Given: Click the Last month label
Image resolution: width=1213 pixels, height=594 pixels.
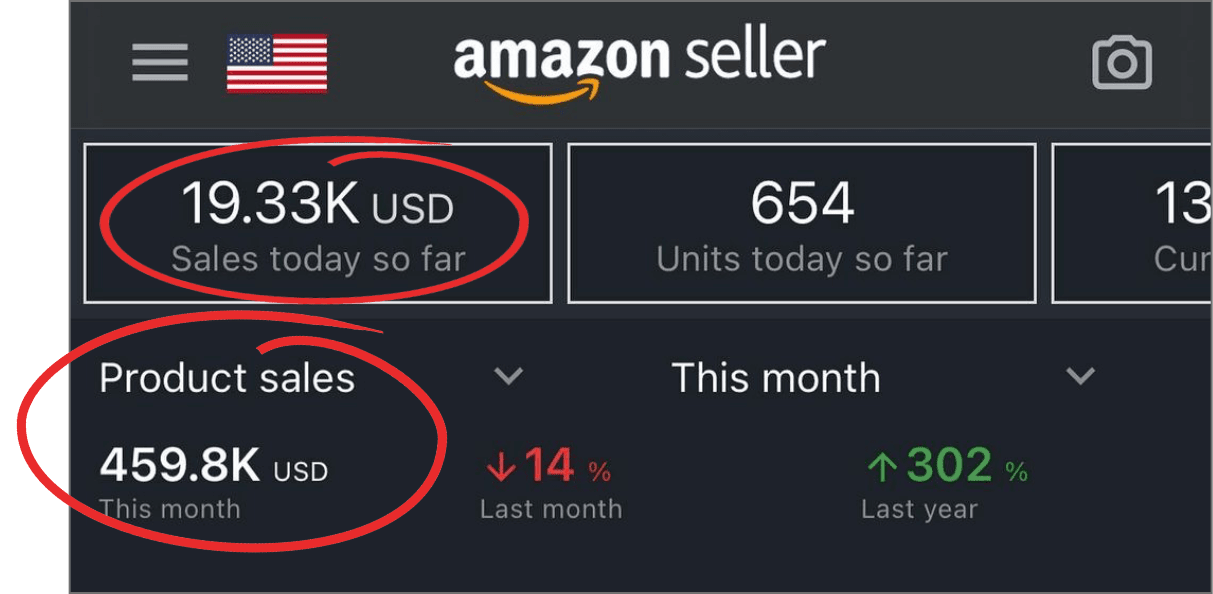Looking at the screenshot, I should (551, 509).
